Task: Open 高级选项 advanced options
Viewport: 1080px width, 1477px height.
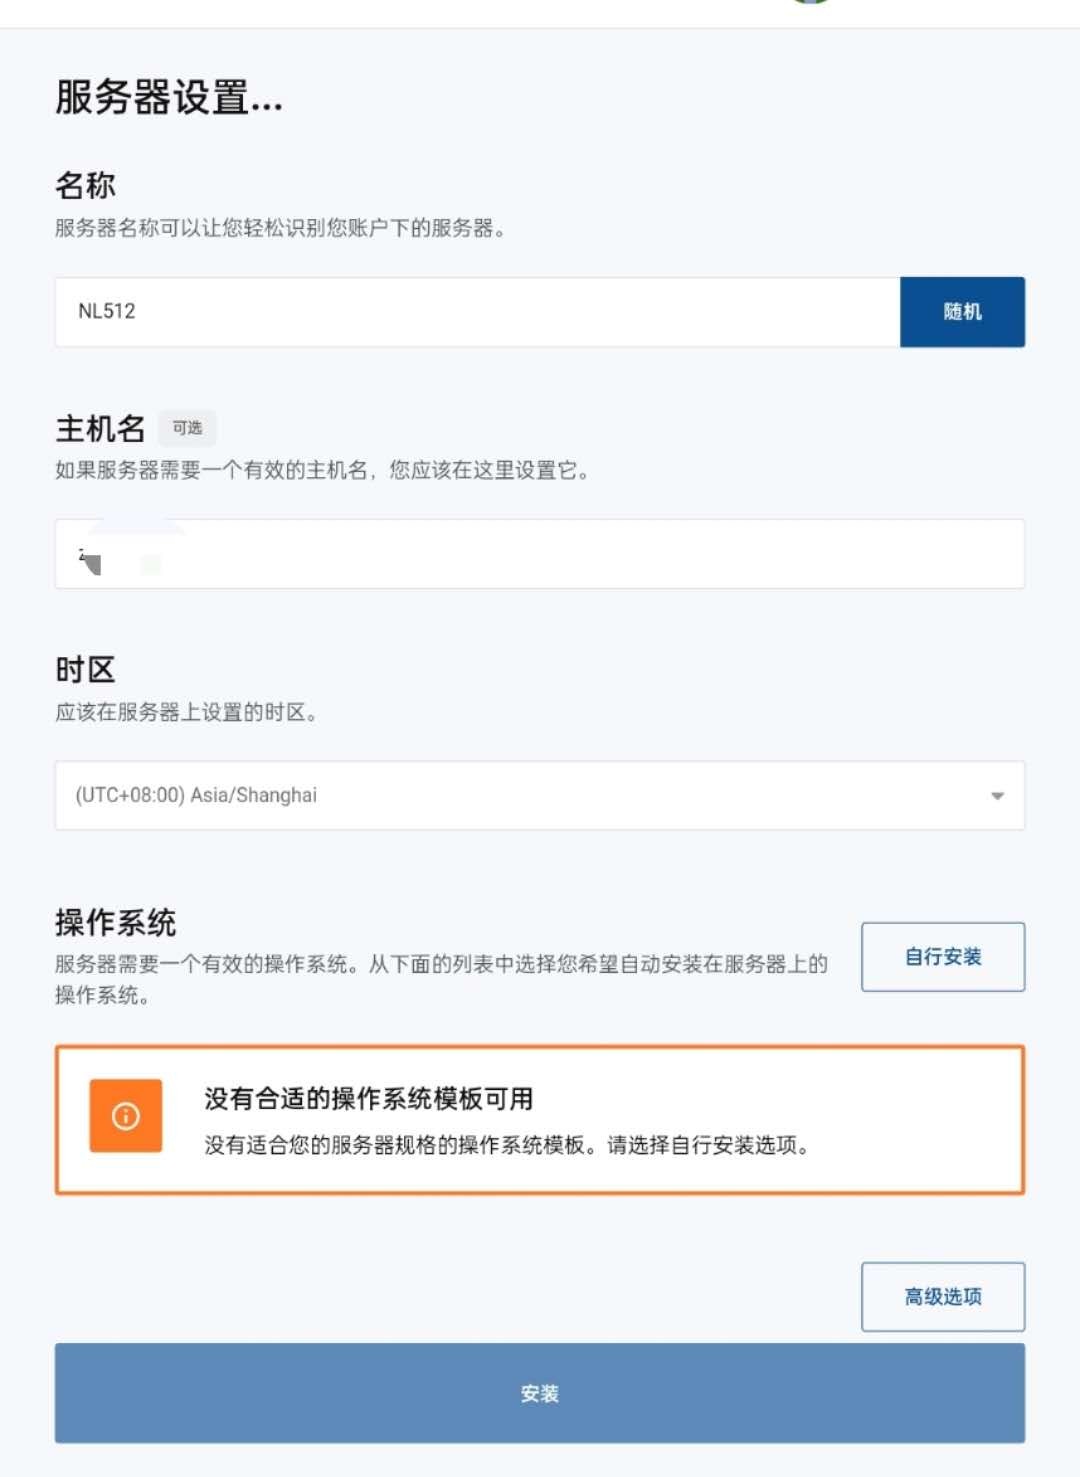Action: click(x=943, y=1297)
